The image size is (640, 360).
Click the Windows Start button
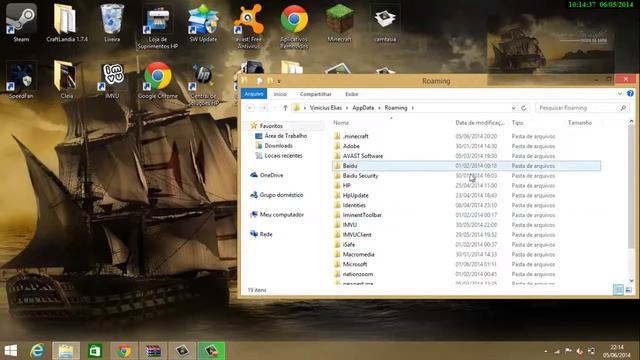pyautogui.click(x=11, y=351)
